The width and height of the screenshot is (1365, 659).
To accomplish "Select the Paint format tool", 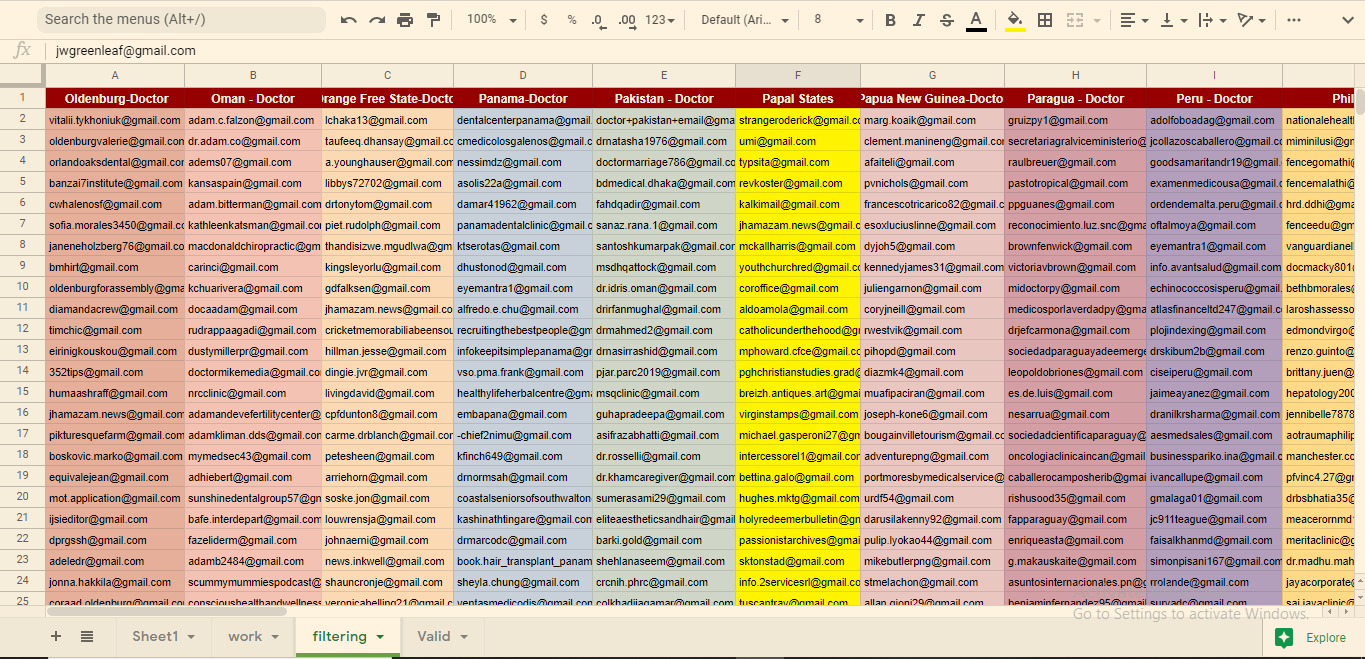I will tap(432, 19).
